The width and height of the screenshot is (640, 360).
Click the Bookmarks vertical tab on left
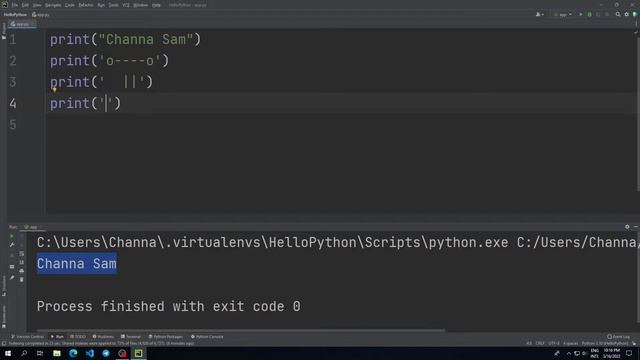4,316
